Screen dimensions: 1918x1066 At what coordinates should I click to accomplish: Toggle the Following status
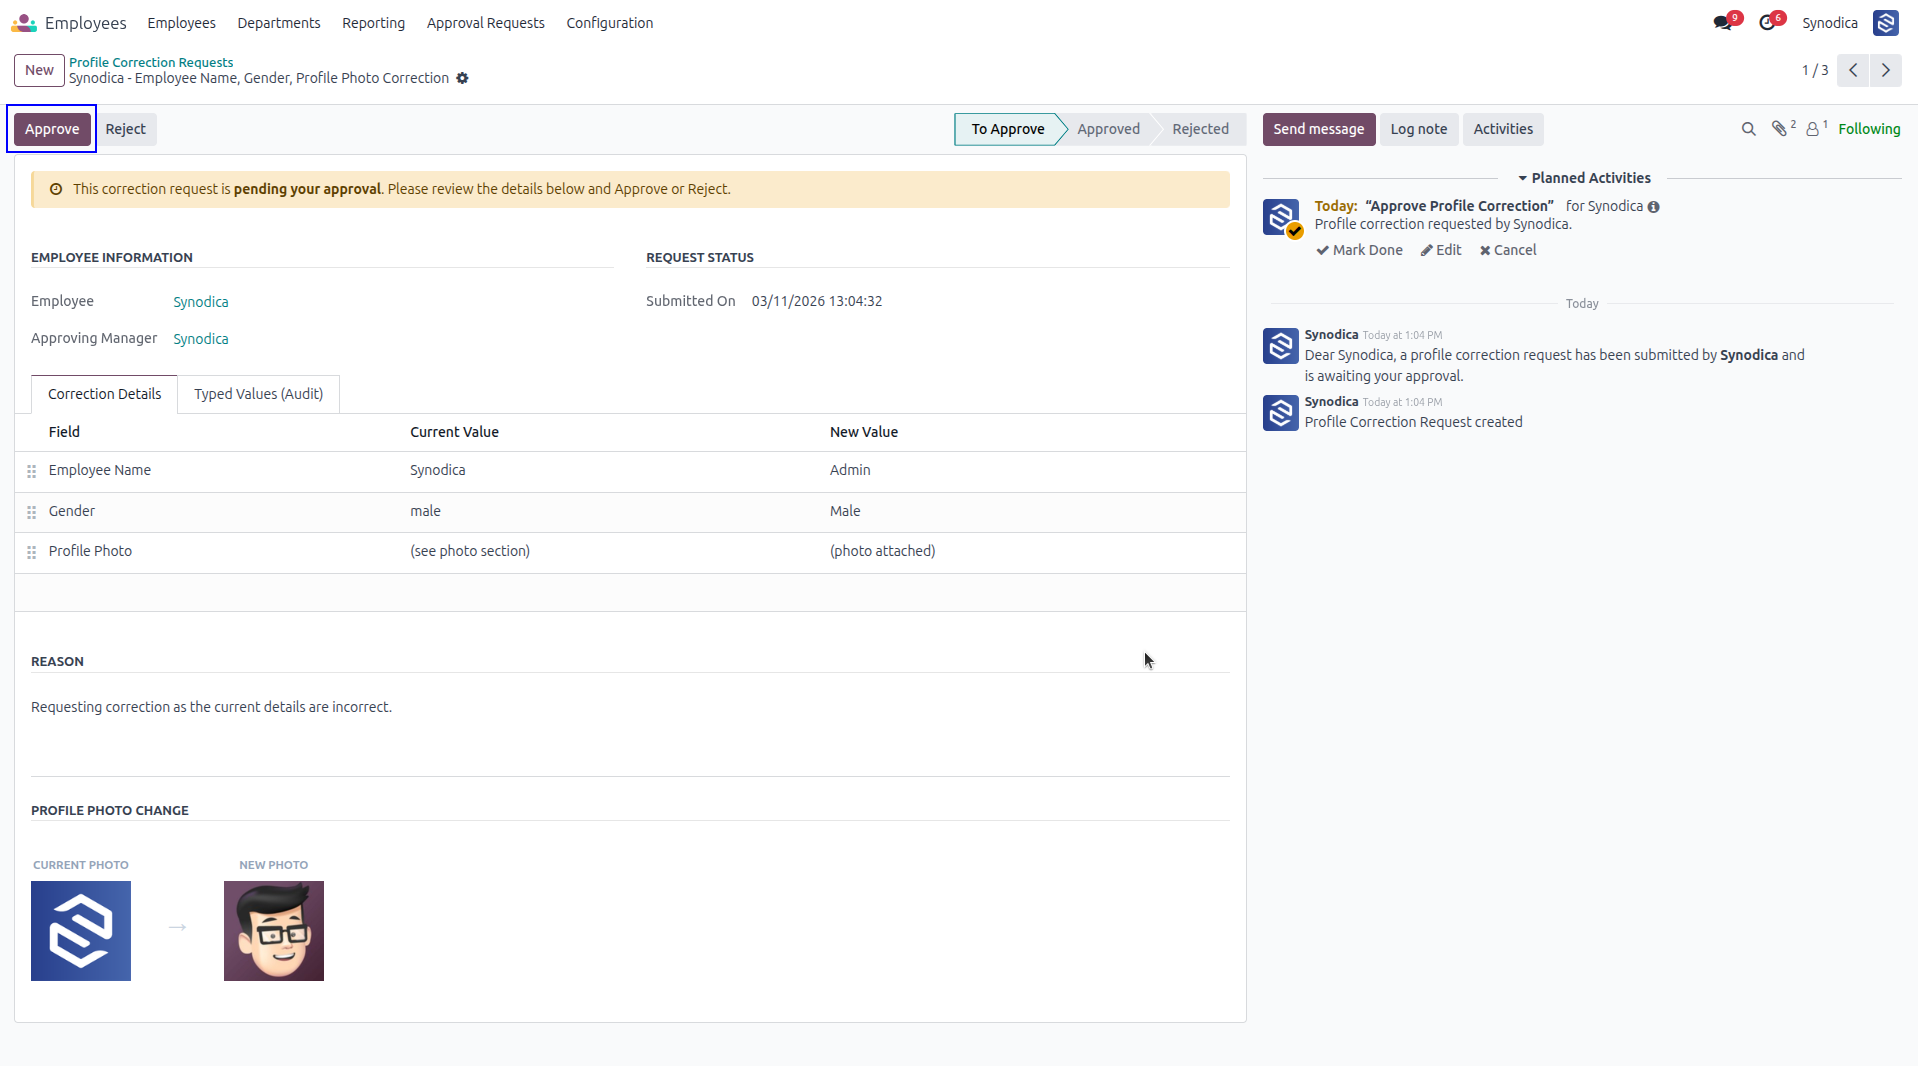[x=1868, y=129]
